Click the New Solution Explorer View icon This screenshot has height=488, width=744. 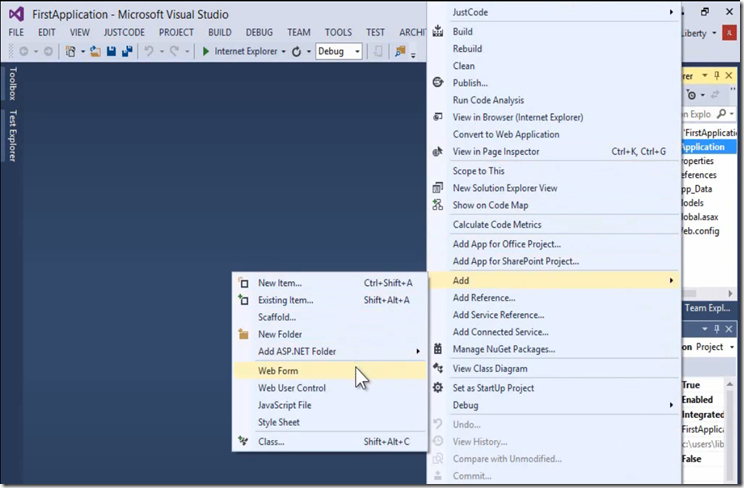(437, 188)
